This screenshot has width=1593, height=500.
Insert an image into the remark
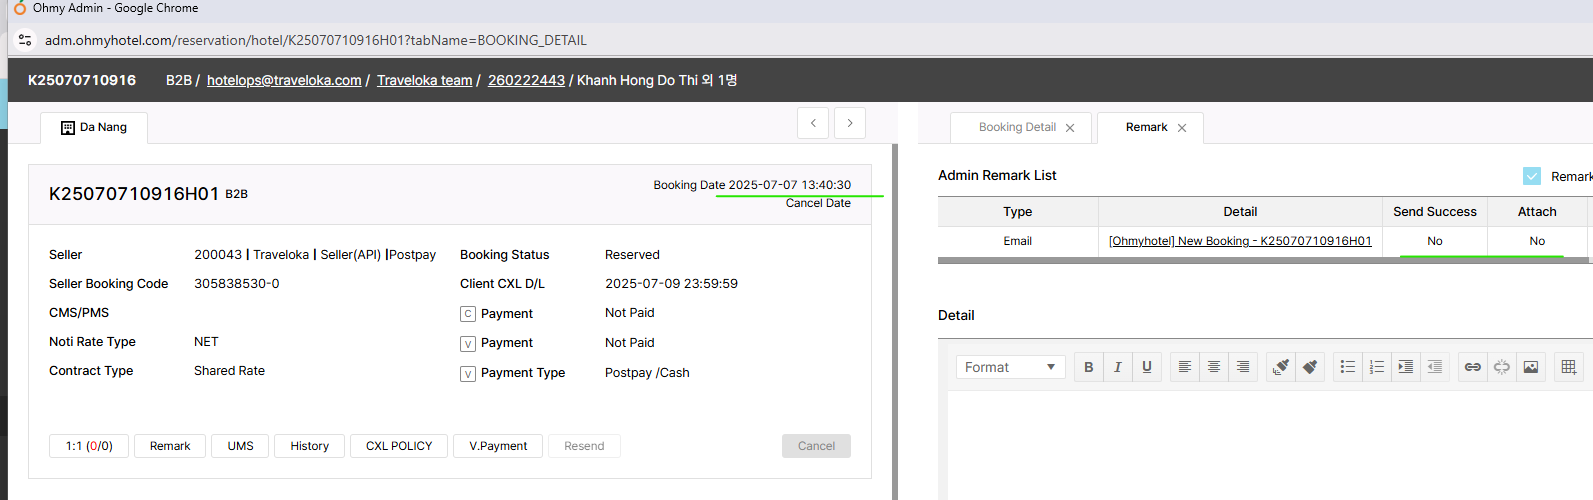click(x=1531, y=367)
